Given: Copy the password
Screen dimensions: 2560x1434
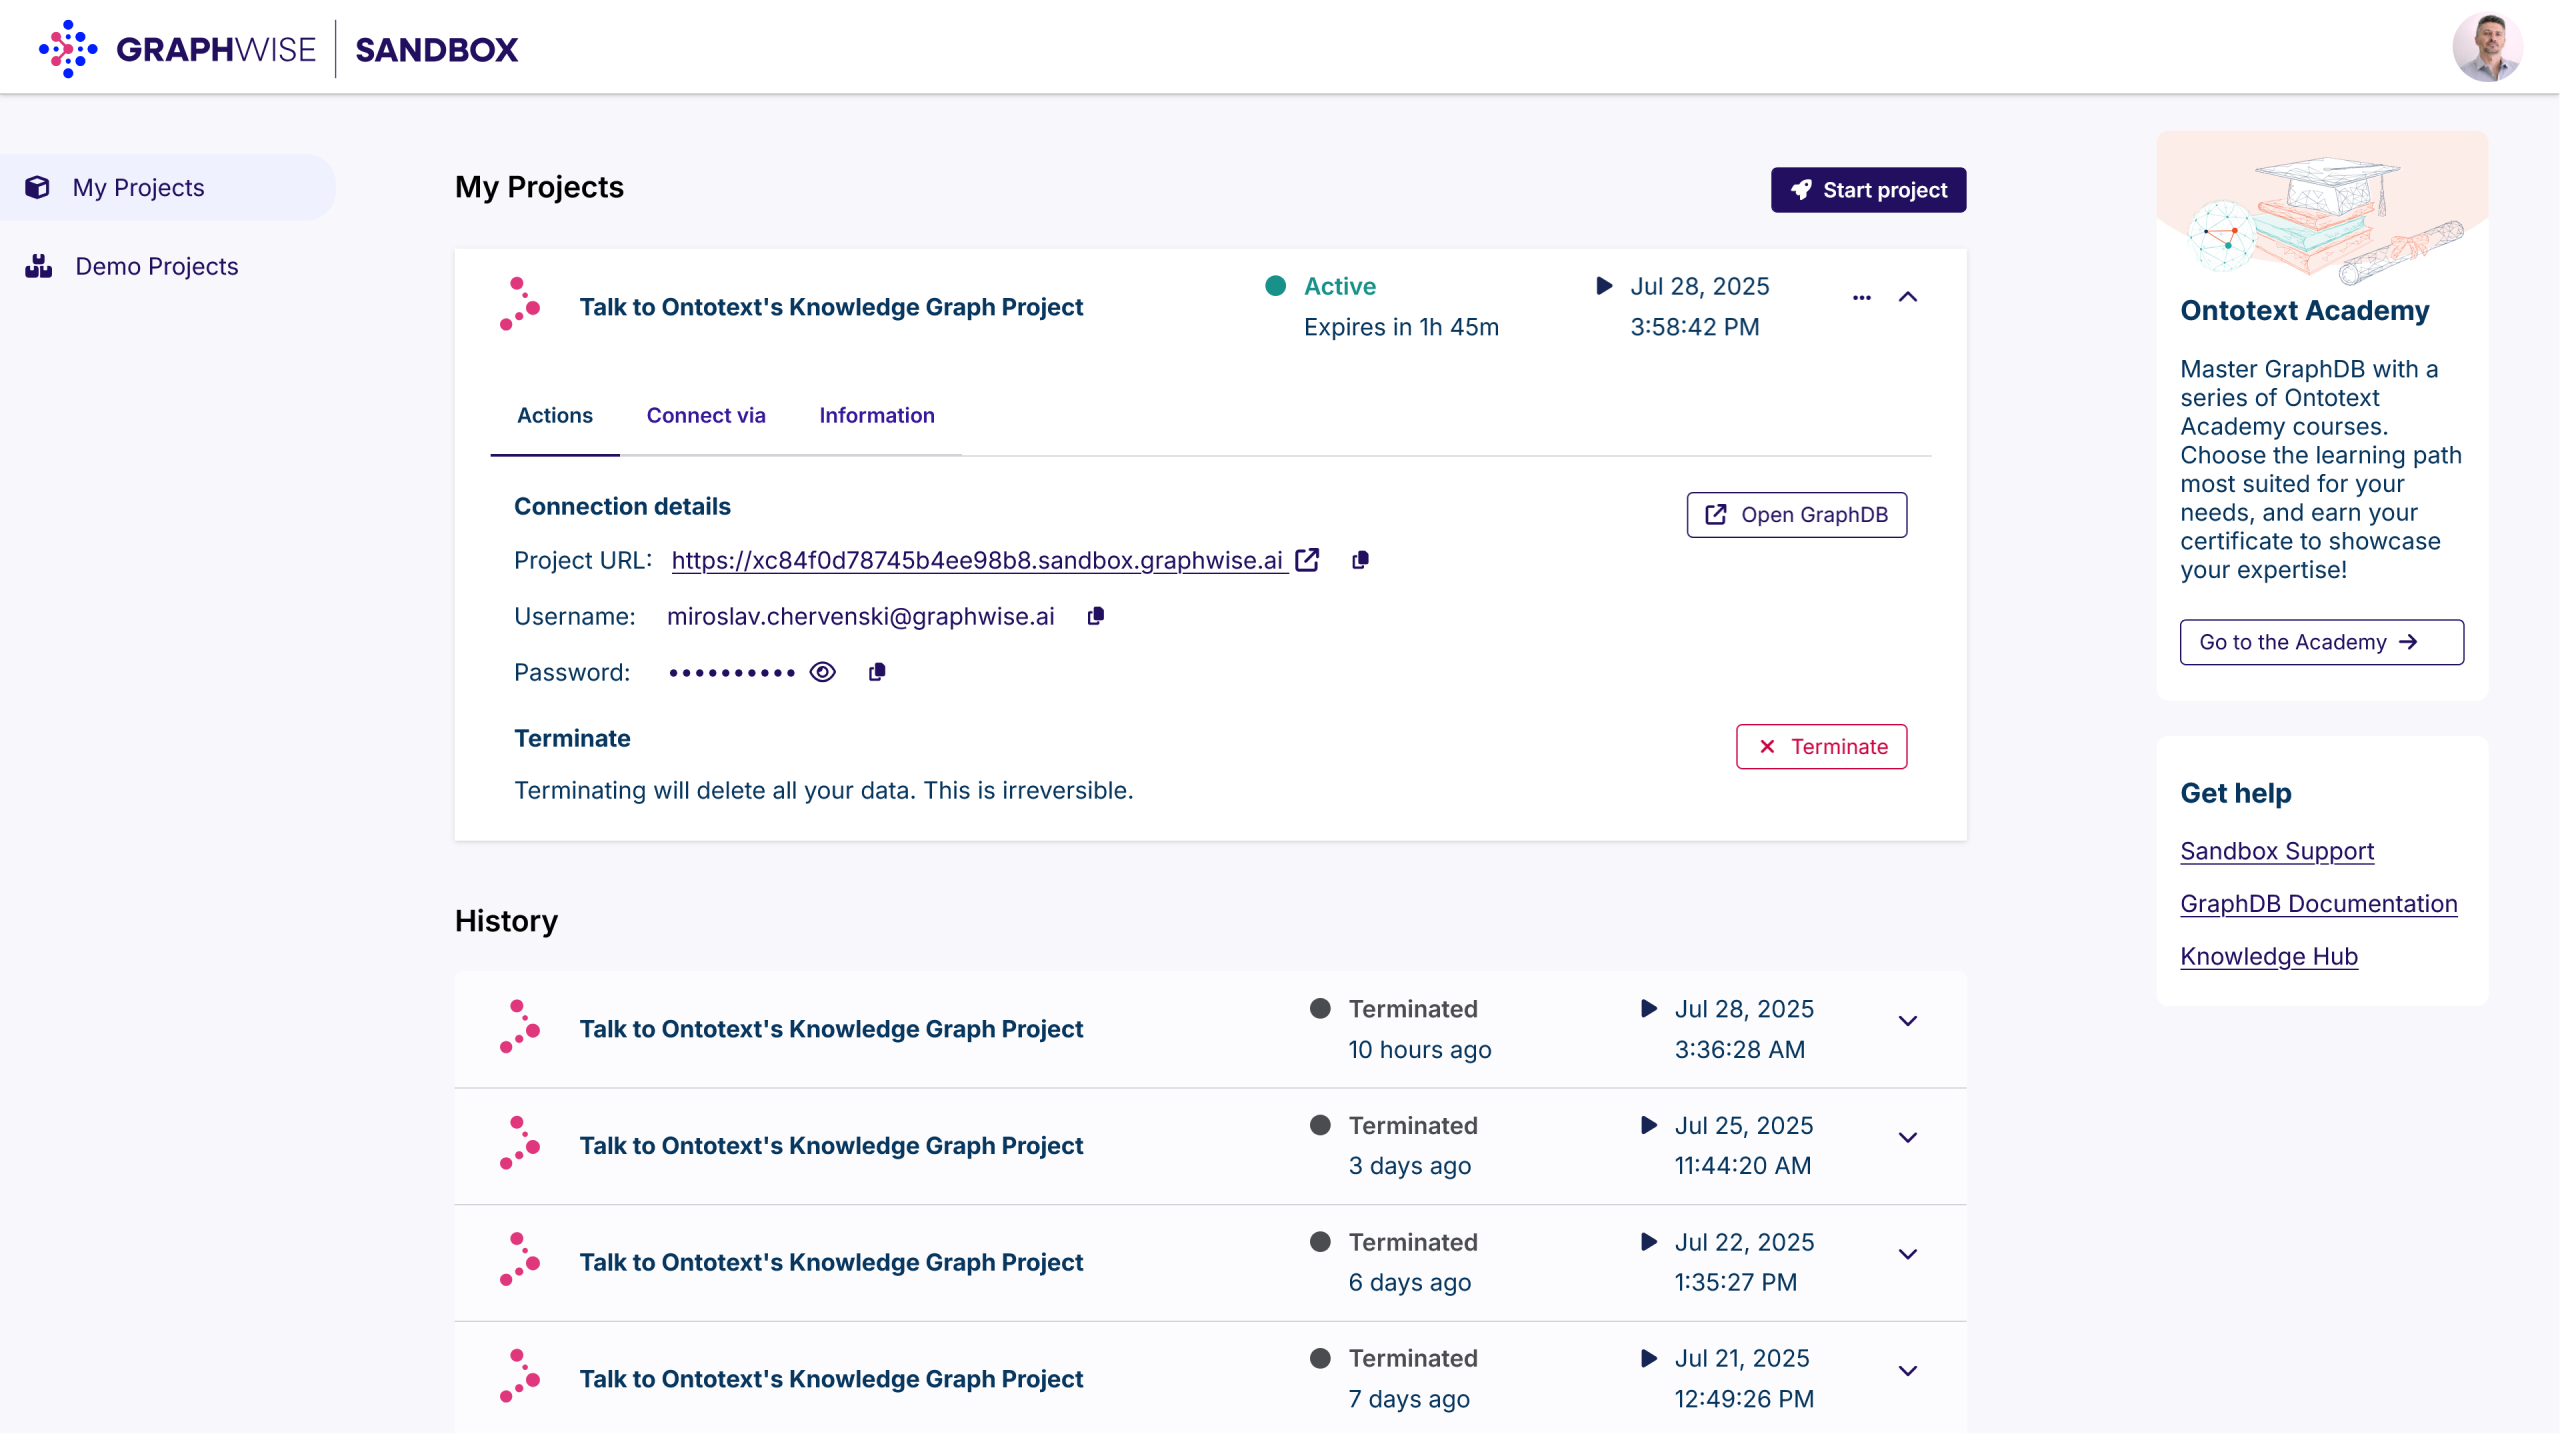Looking at the screenshot, I should pyautogui.click(x=877, y=672).
